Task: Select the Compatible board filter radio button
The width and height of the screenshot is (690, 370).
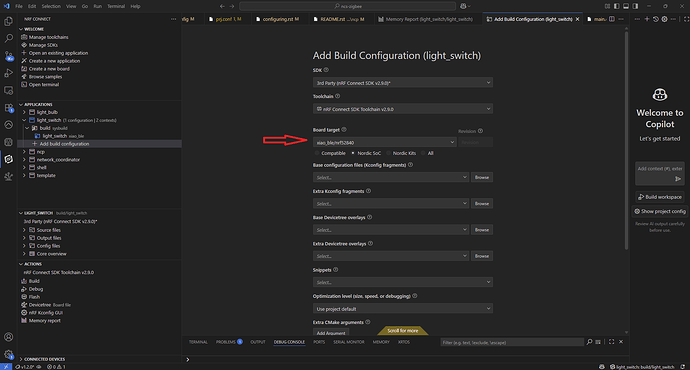Action: coord(317,153)
